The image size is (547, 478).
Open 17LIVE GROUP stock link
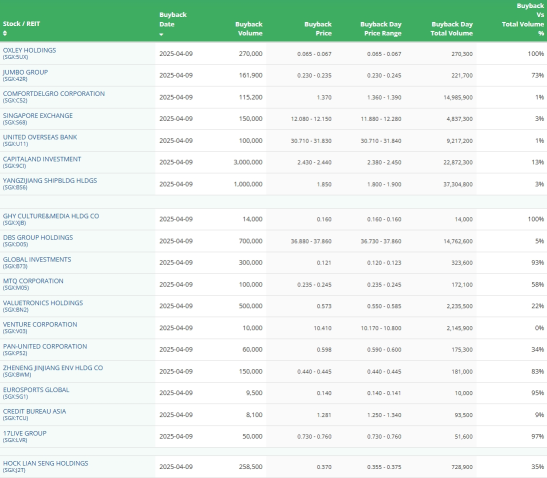click(x=24, y=433)
